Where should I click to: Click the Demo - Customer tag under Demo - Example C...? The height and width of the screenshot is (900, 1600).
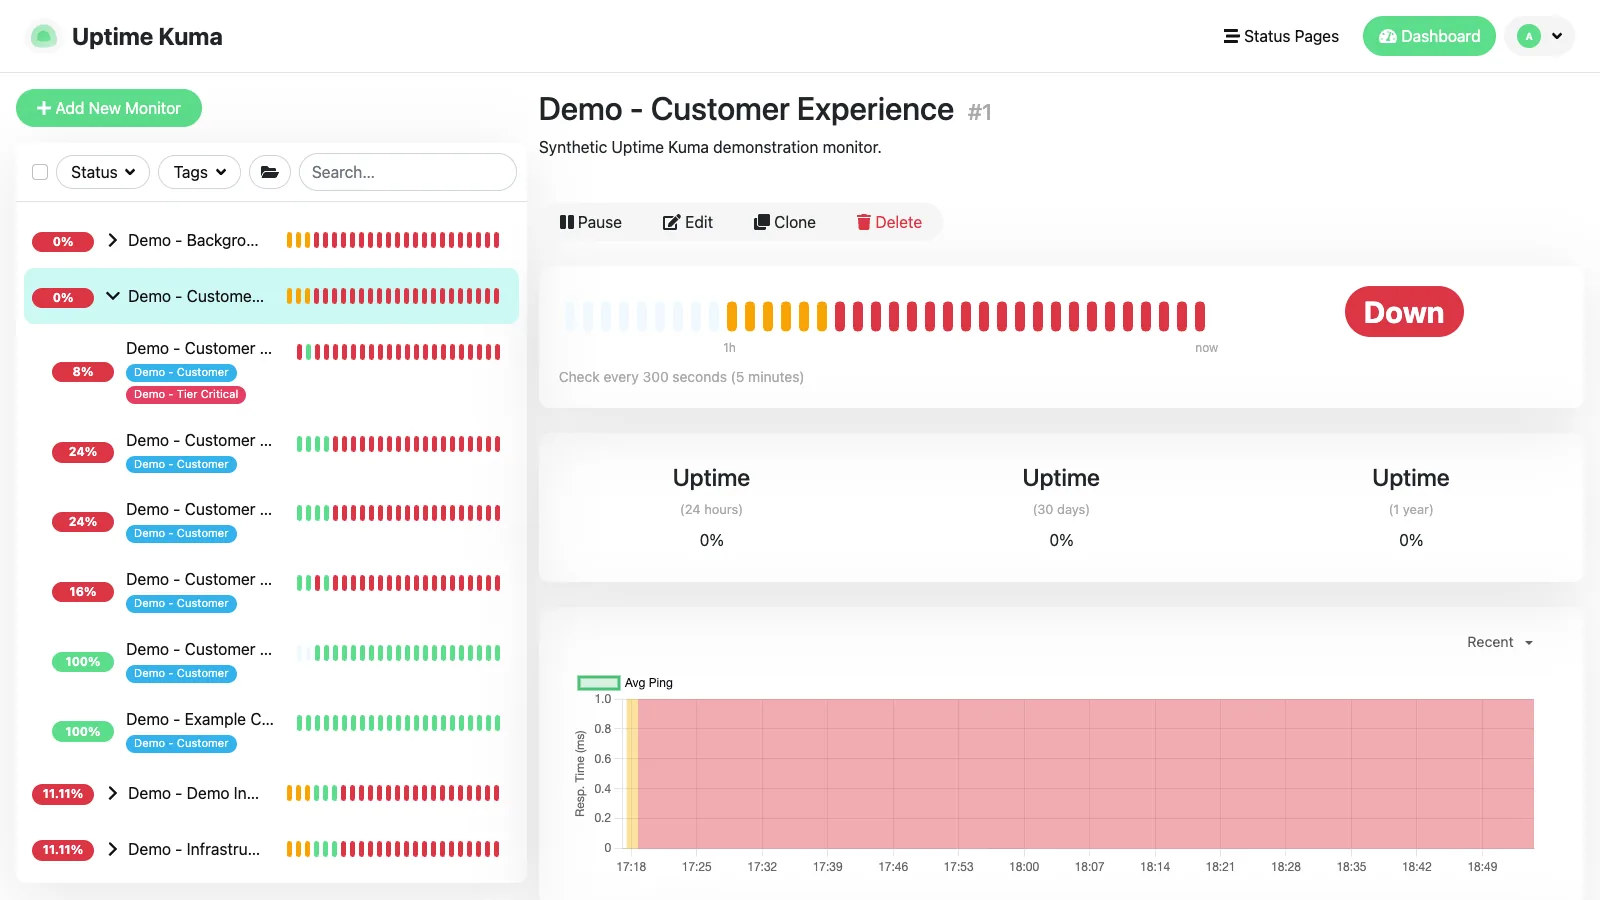coord(181,744)
